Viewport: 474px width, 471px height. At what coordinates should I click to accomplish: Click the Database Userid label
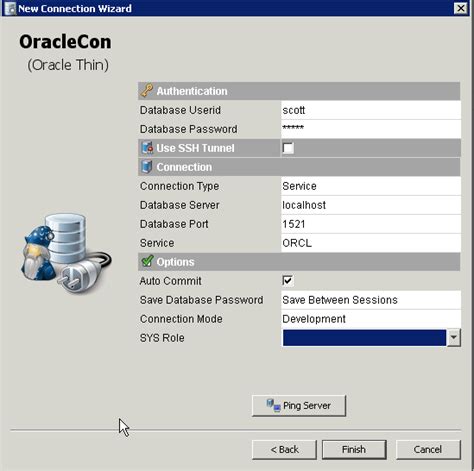click(180, 110)
